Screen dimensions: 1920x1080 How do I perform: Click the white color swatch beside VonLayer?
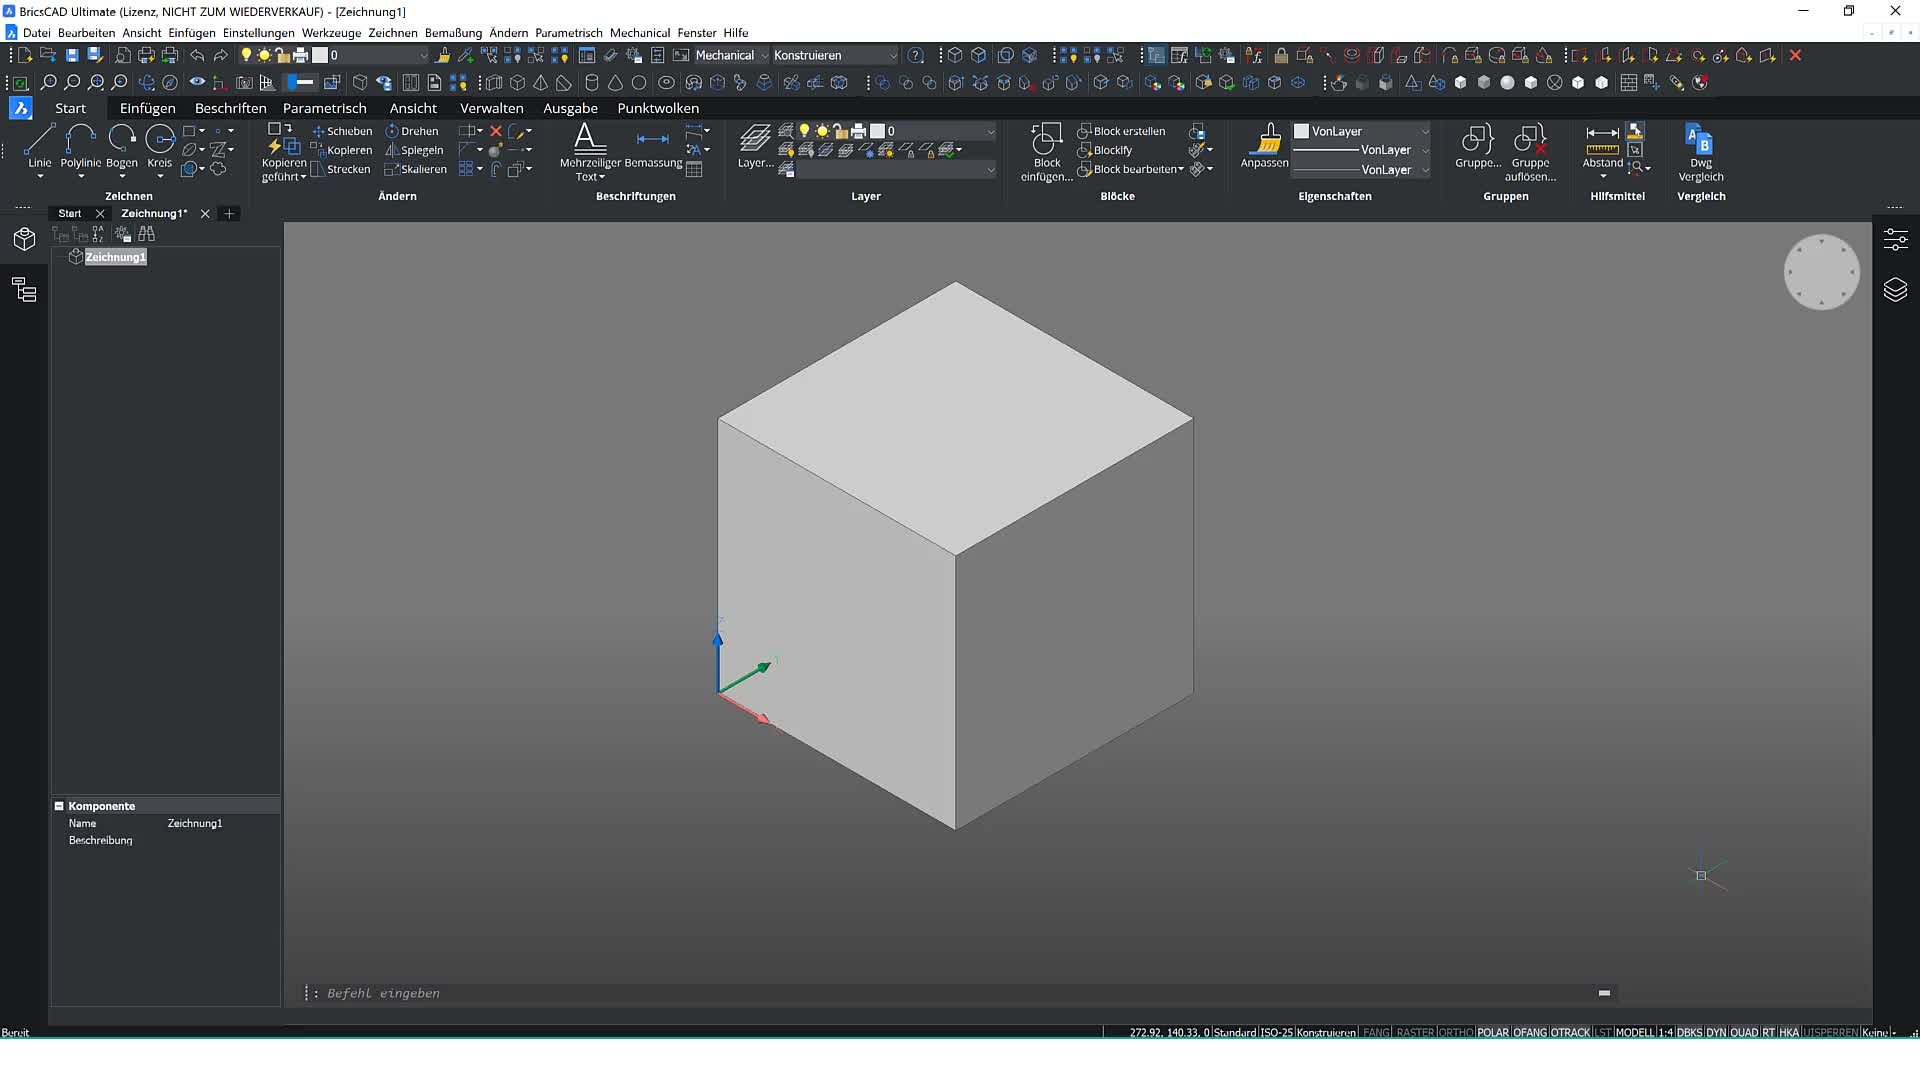(1301, 131)
